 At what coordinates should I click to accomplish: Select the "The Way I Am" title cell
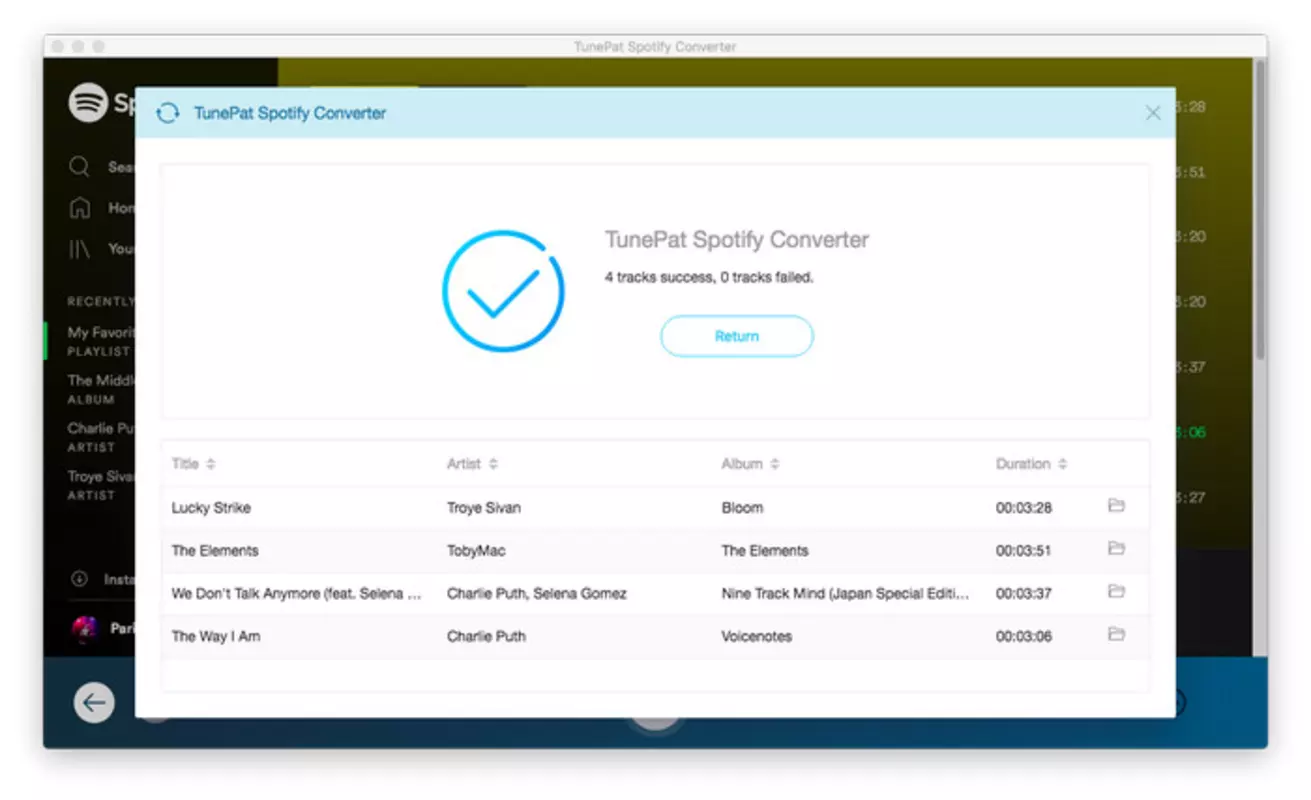point(216,636)
